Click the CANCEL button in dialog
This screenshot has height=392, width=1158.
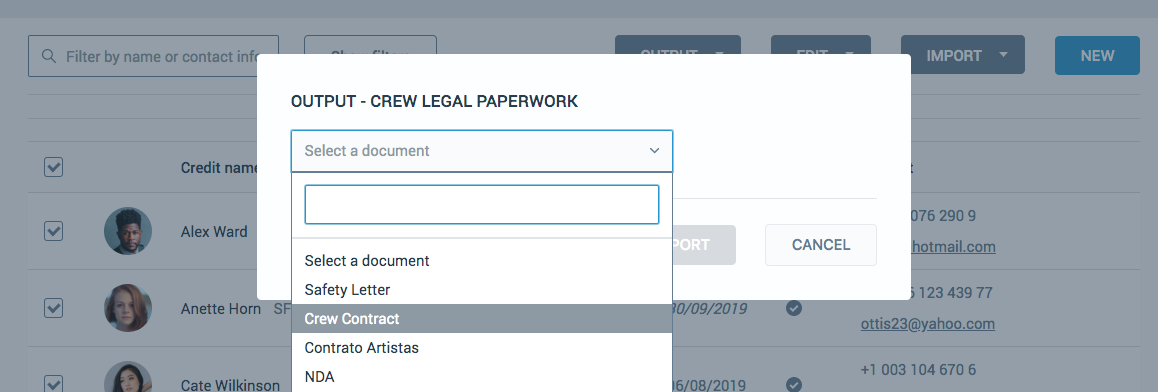click(x=820, y=244)
